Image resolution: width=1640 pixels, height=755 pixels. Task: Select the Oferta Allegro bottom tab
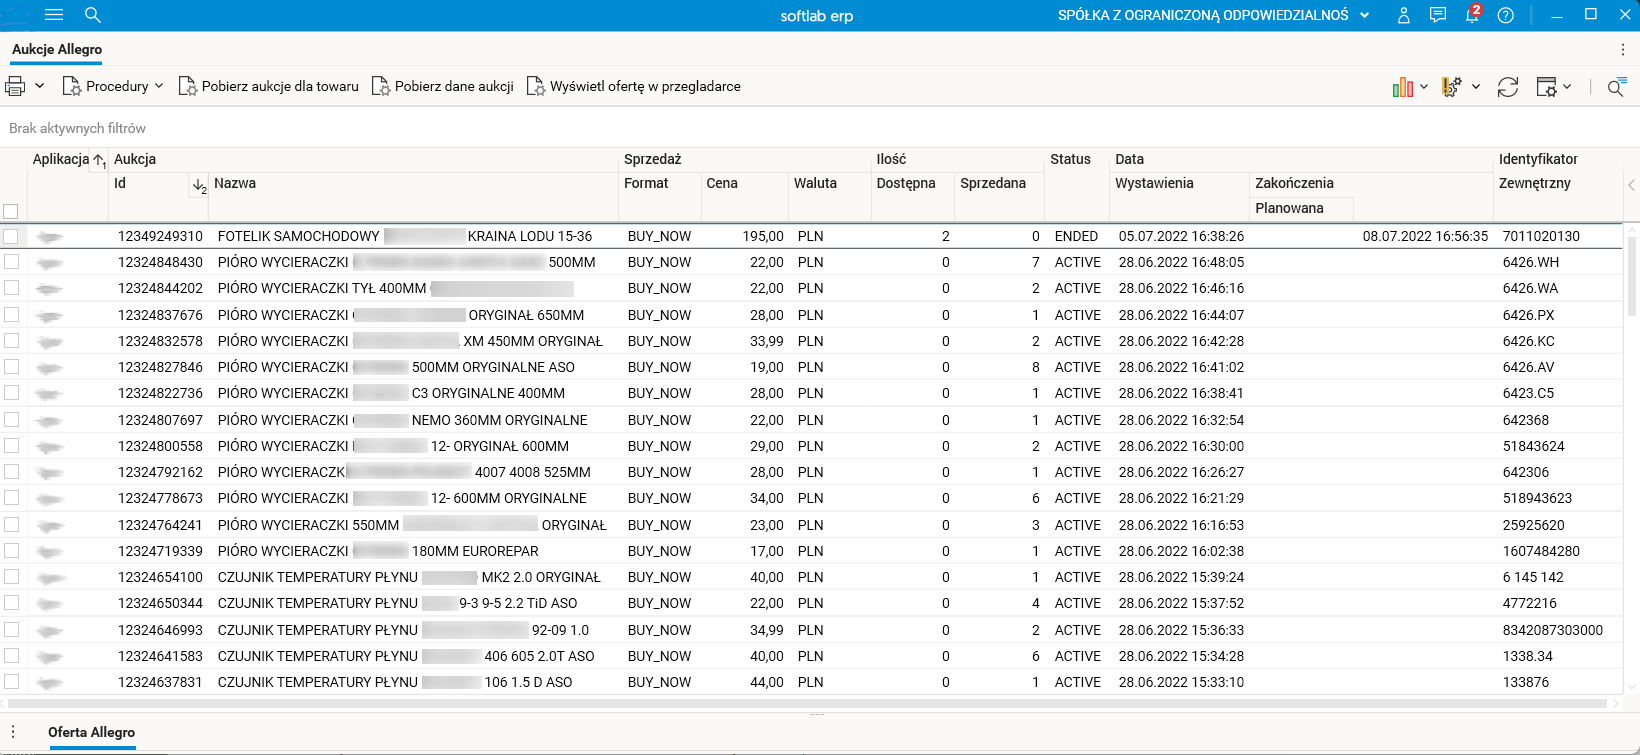91,732
